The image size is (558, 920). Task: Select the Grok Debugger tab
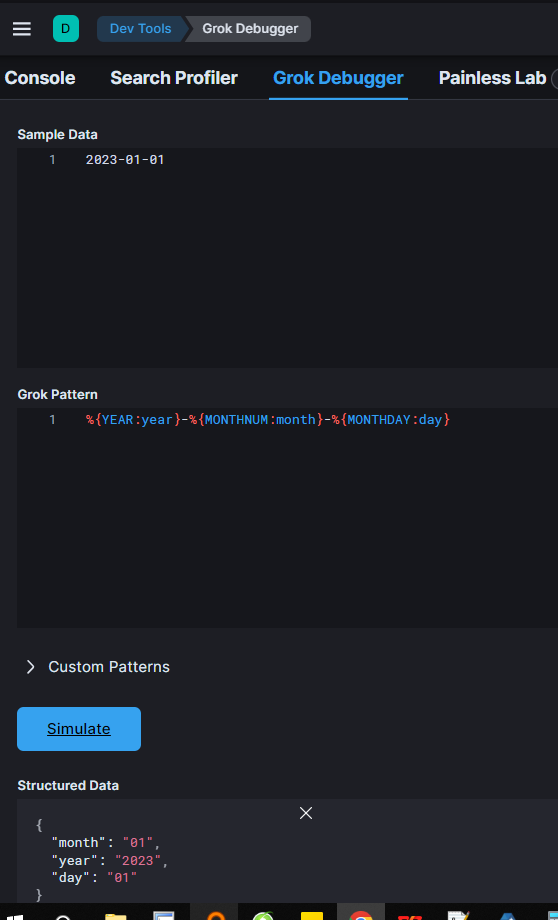pyautogui.click(x=338, y=78)
